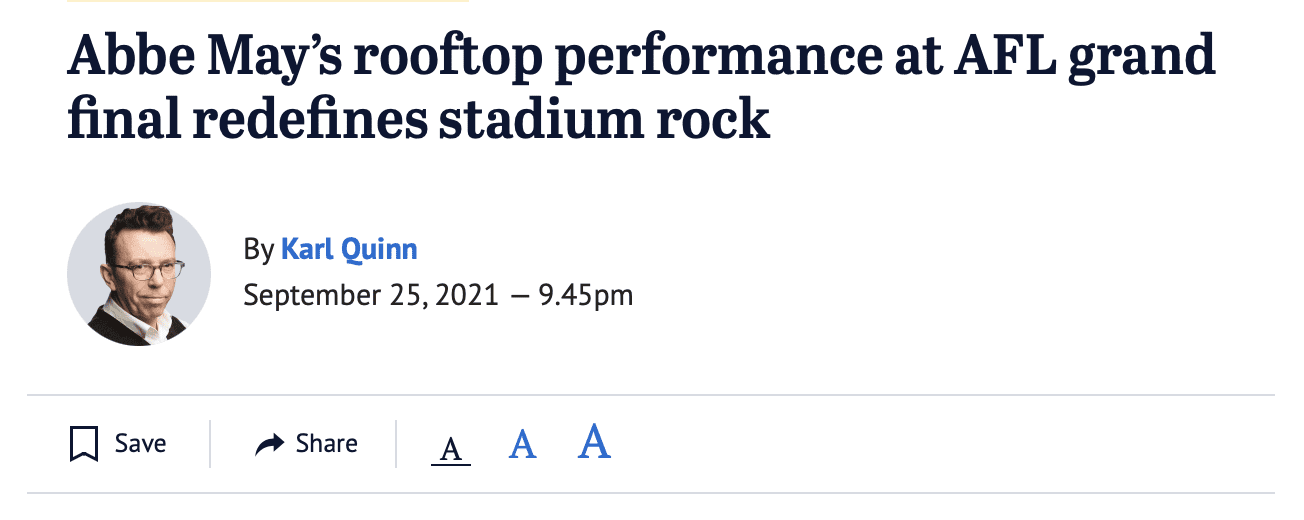Select the smallest underlined text size A

point(451,448)
